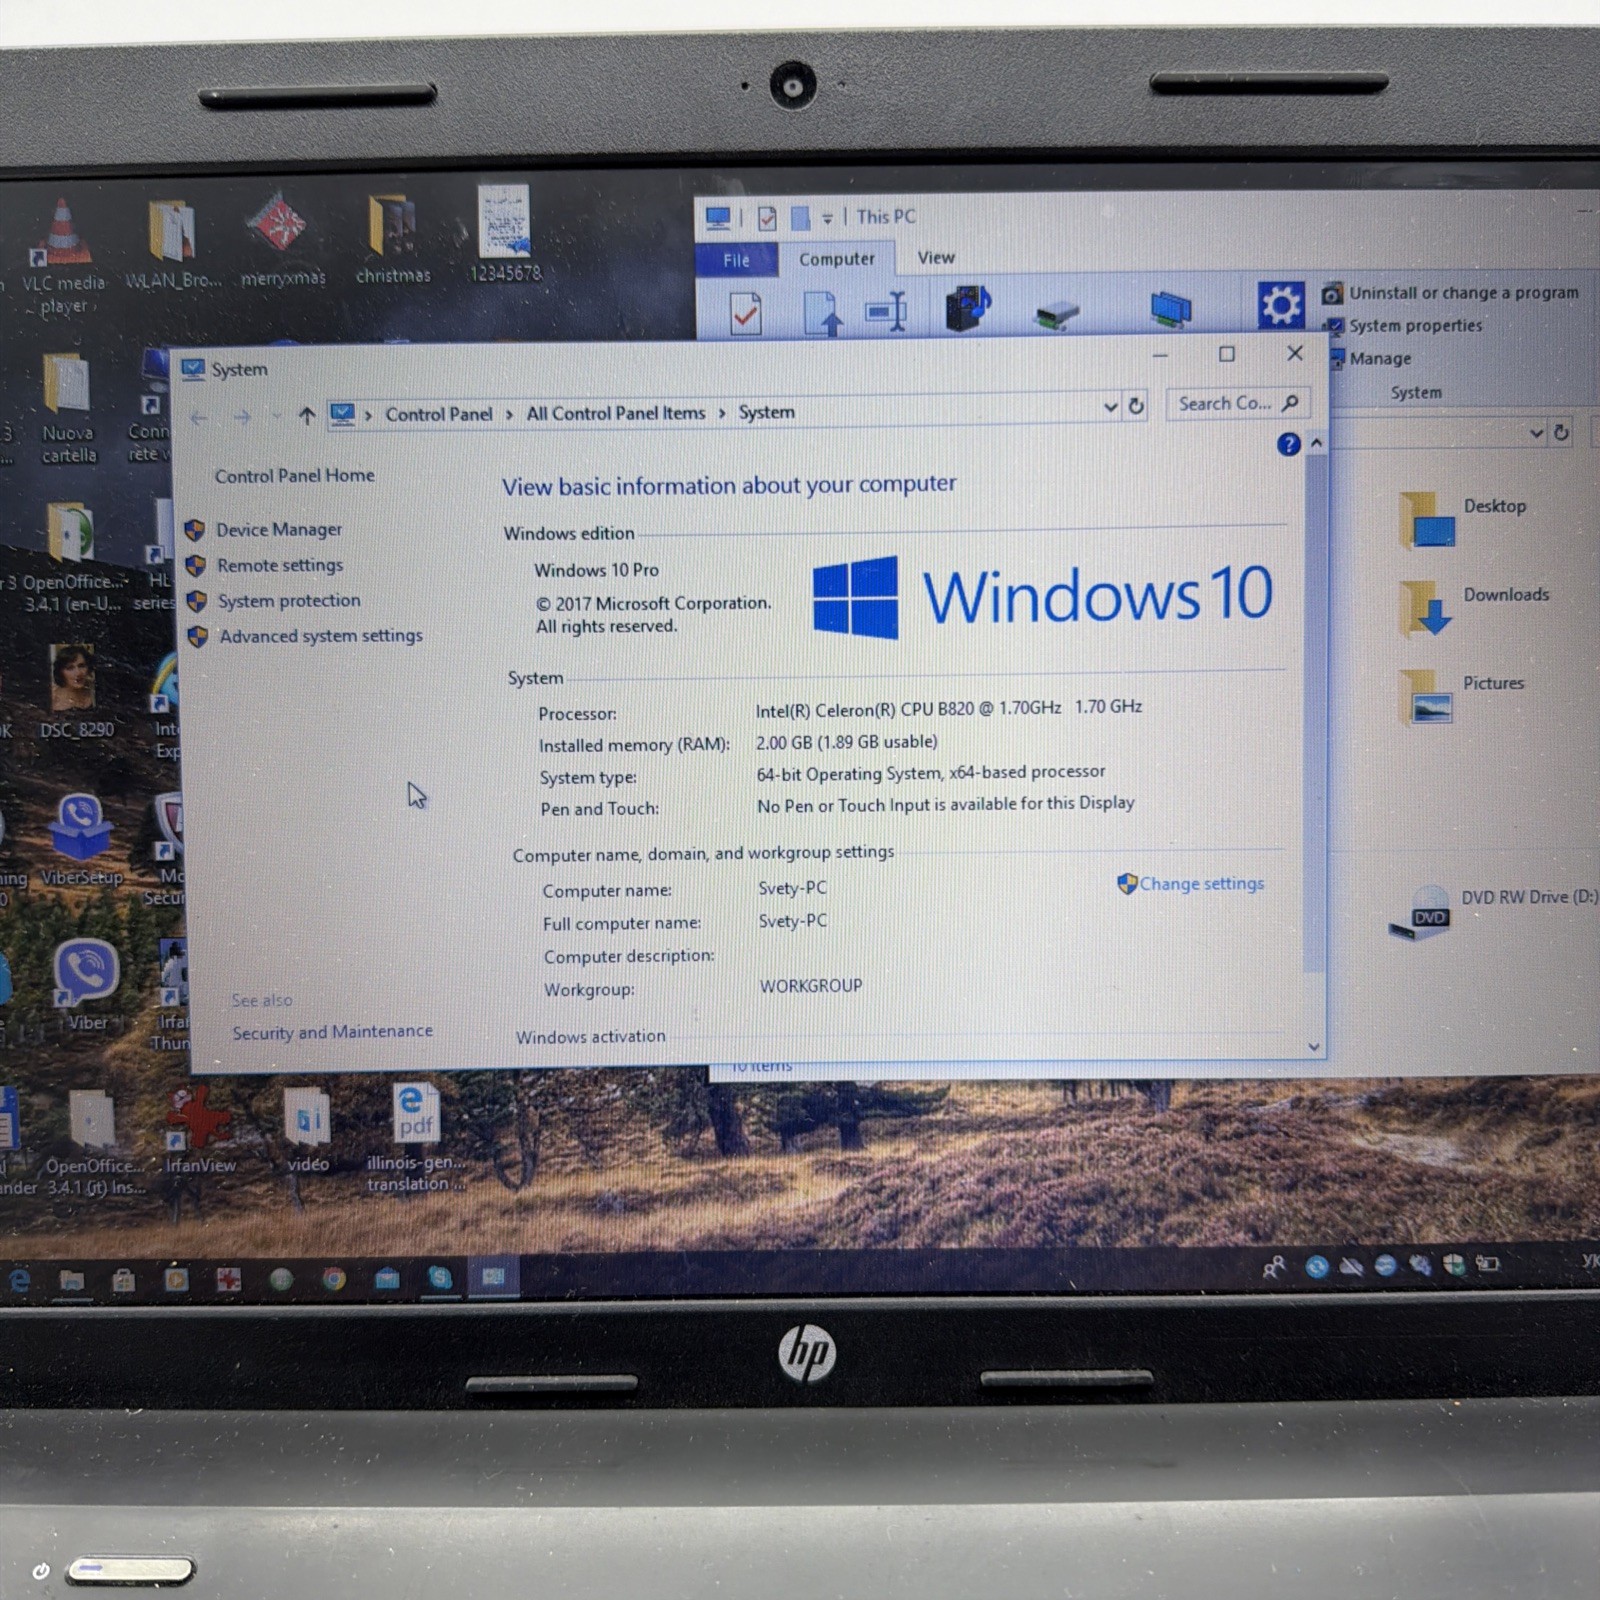
Task: Open File Explorer from the taskbar
Action: (x=72, y=1279)
